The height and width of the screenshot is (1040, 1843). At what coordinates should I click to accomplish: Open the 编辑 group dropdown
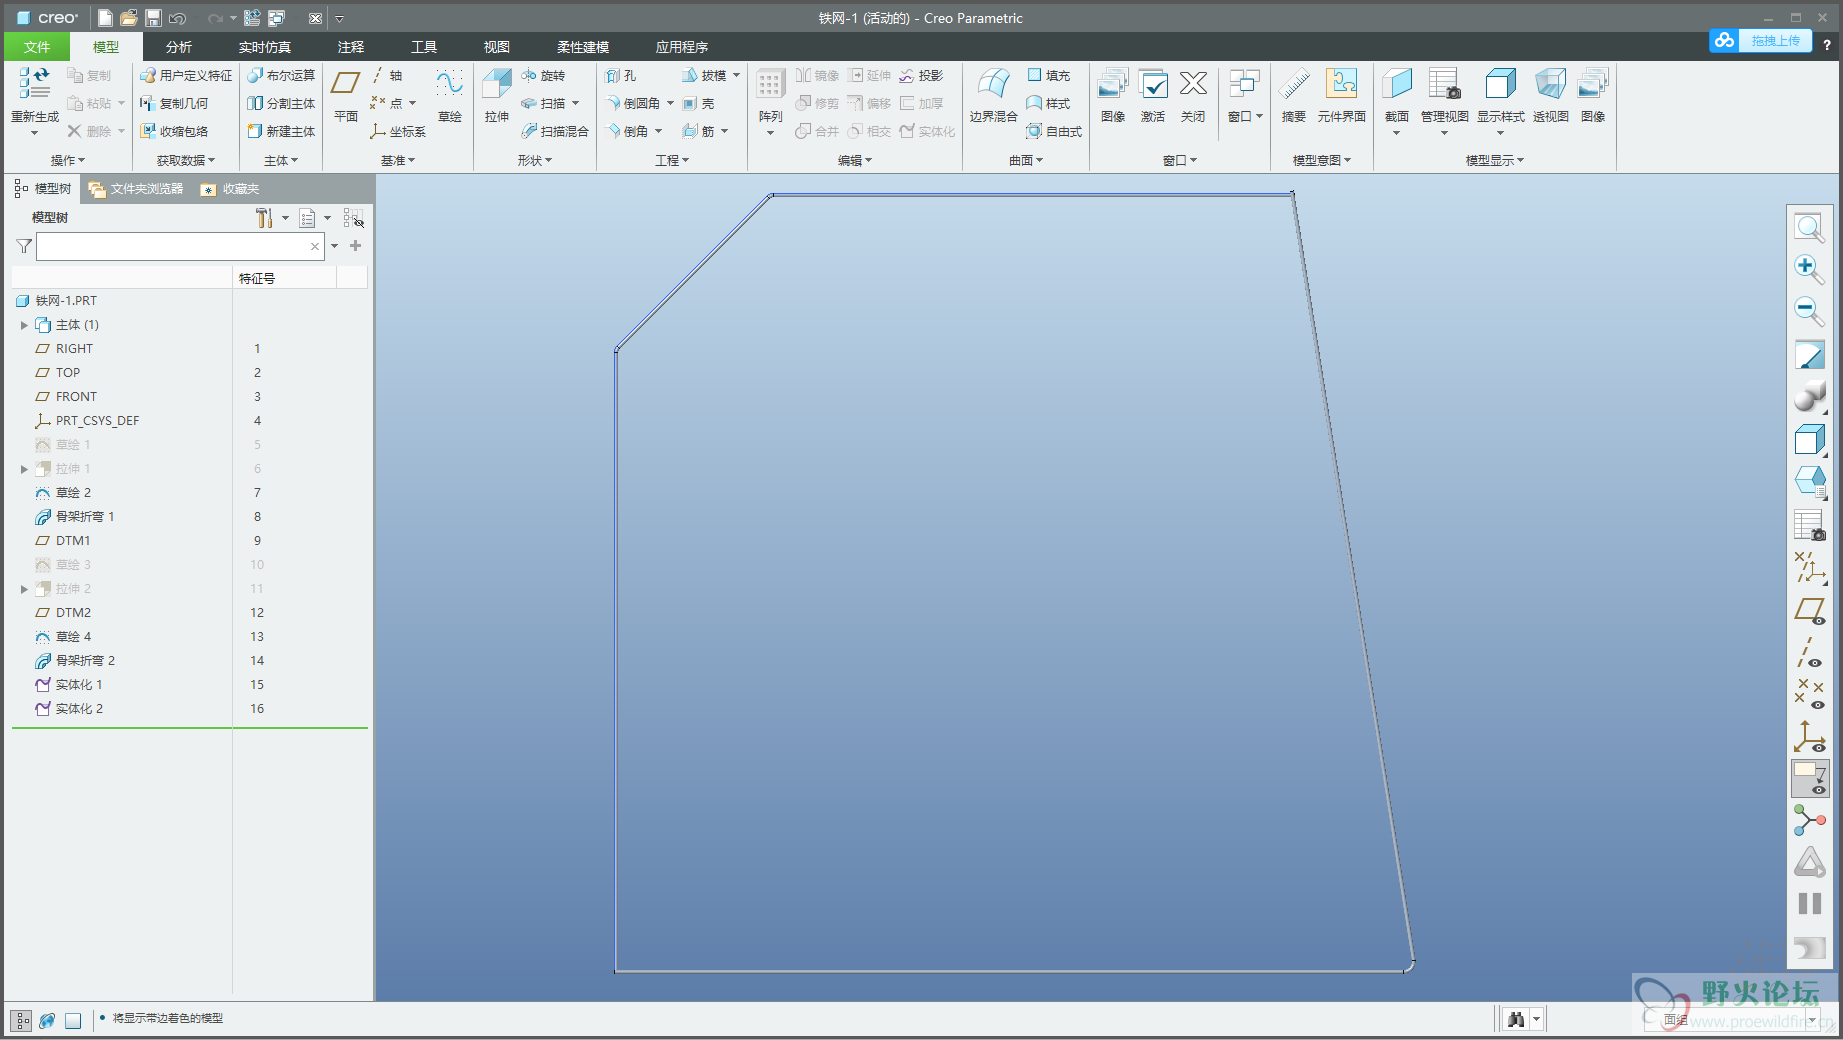tap(855, 160)
